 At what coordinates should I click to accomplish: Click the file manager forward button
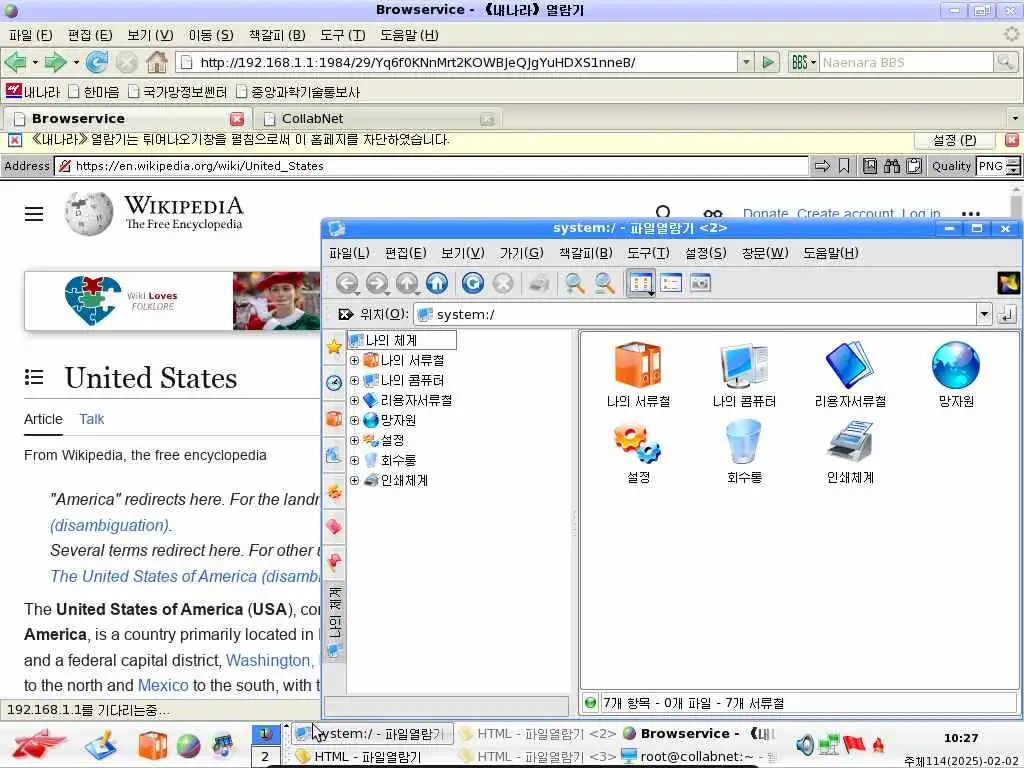tap(377, 283)
